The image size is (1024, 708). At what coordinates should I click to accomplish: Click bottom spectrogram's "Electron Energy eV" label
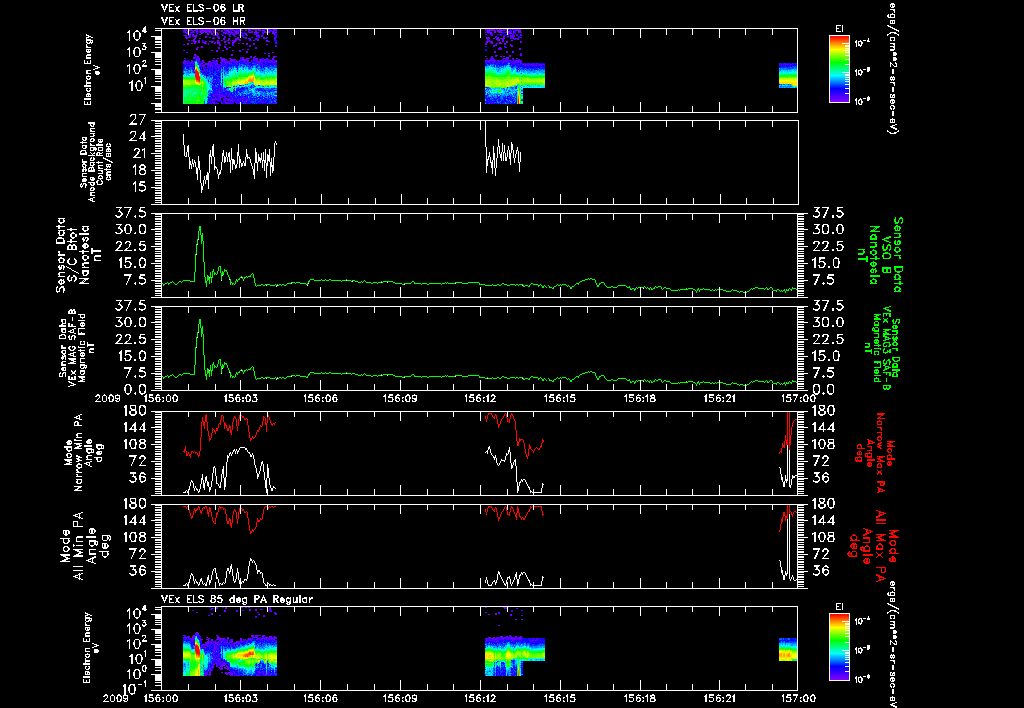(92, 648)
